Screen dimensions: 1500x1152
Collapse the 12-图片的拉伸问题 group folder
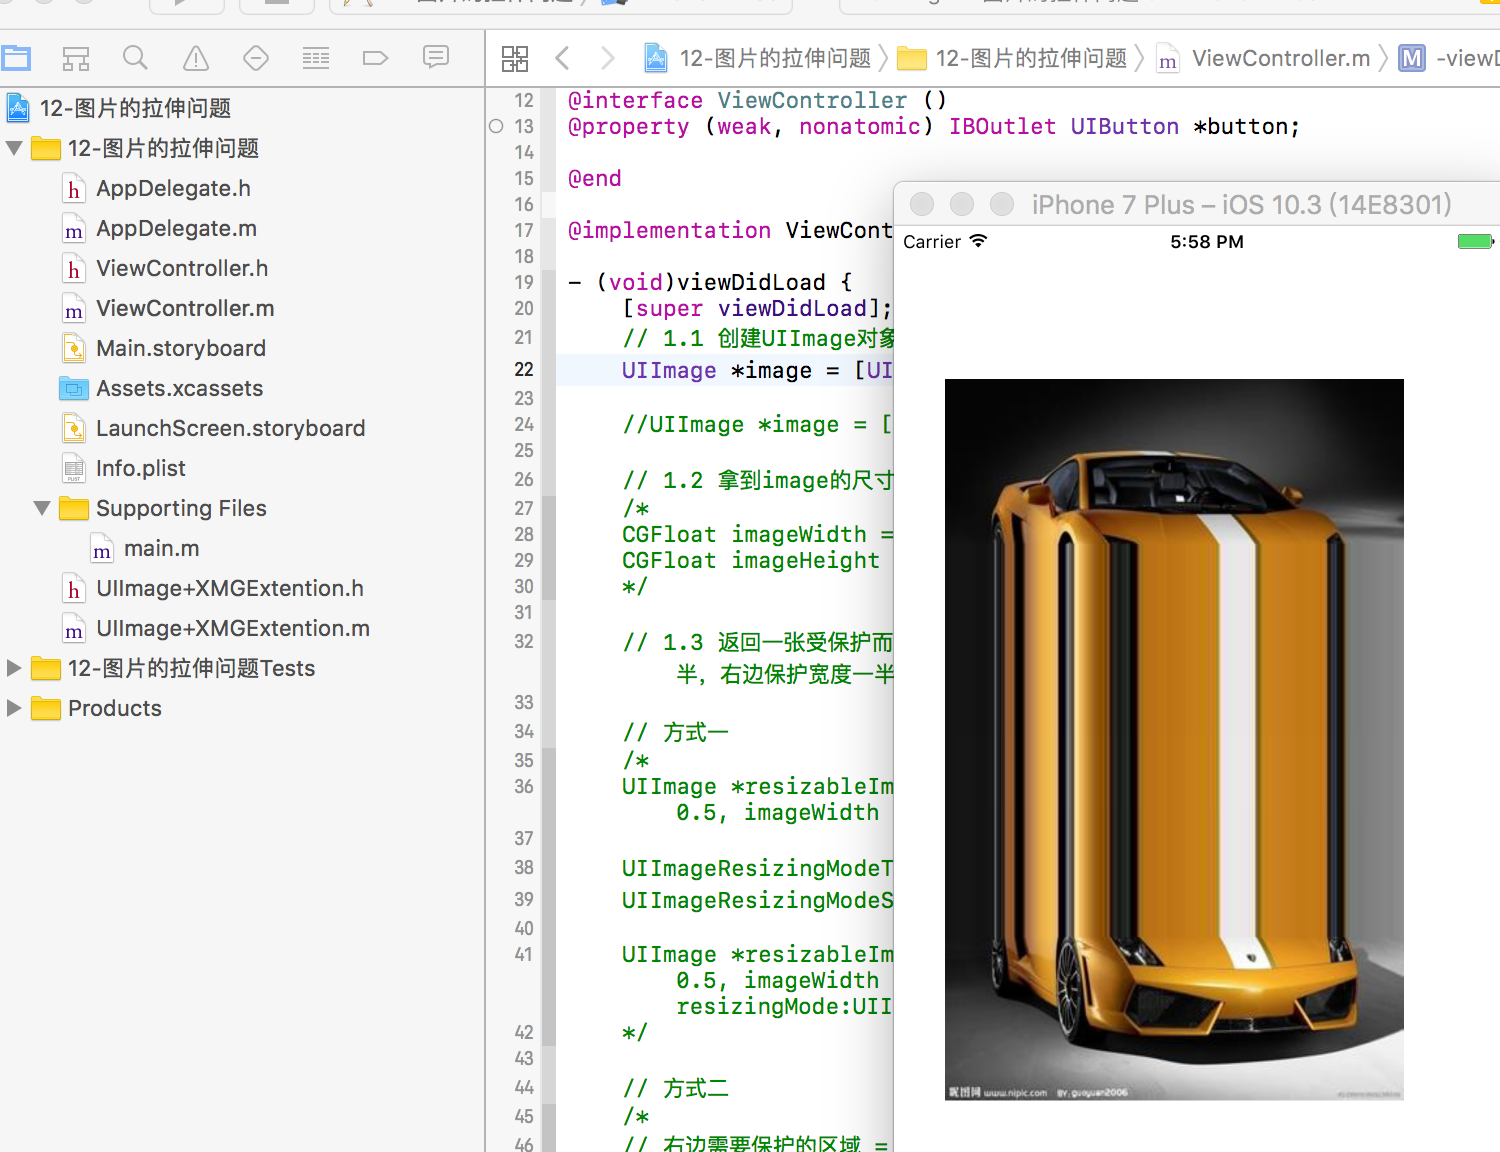(14, 148)
